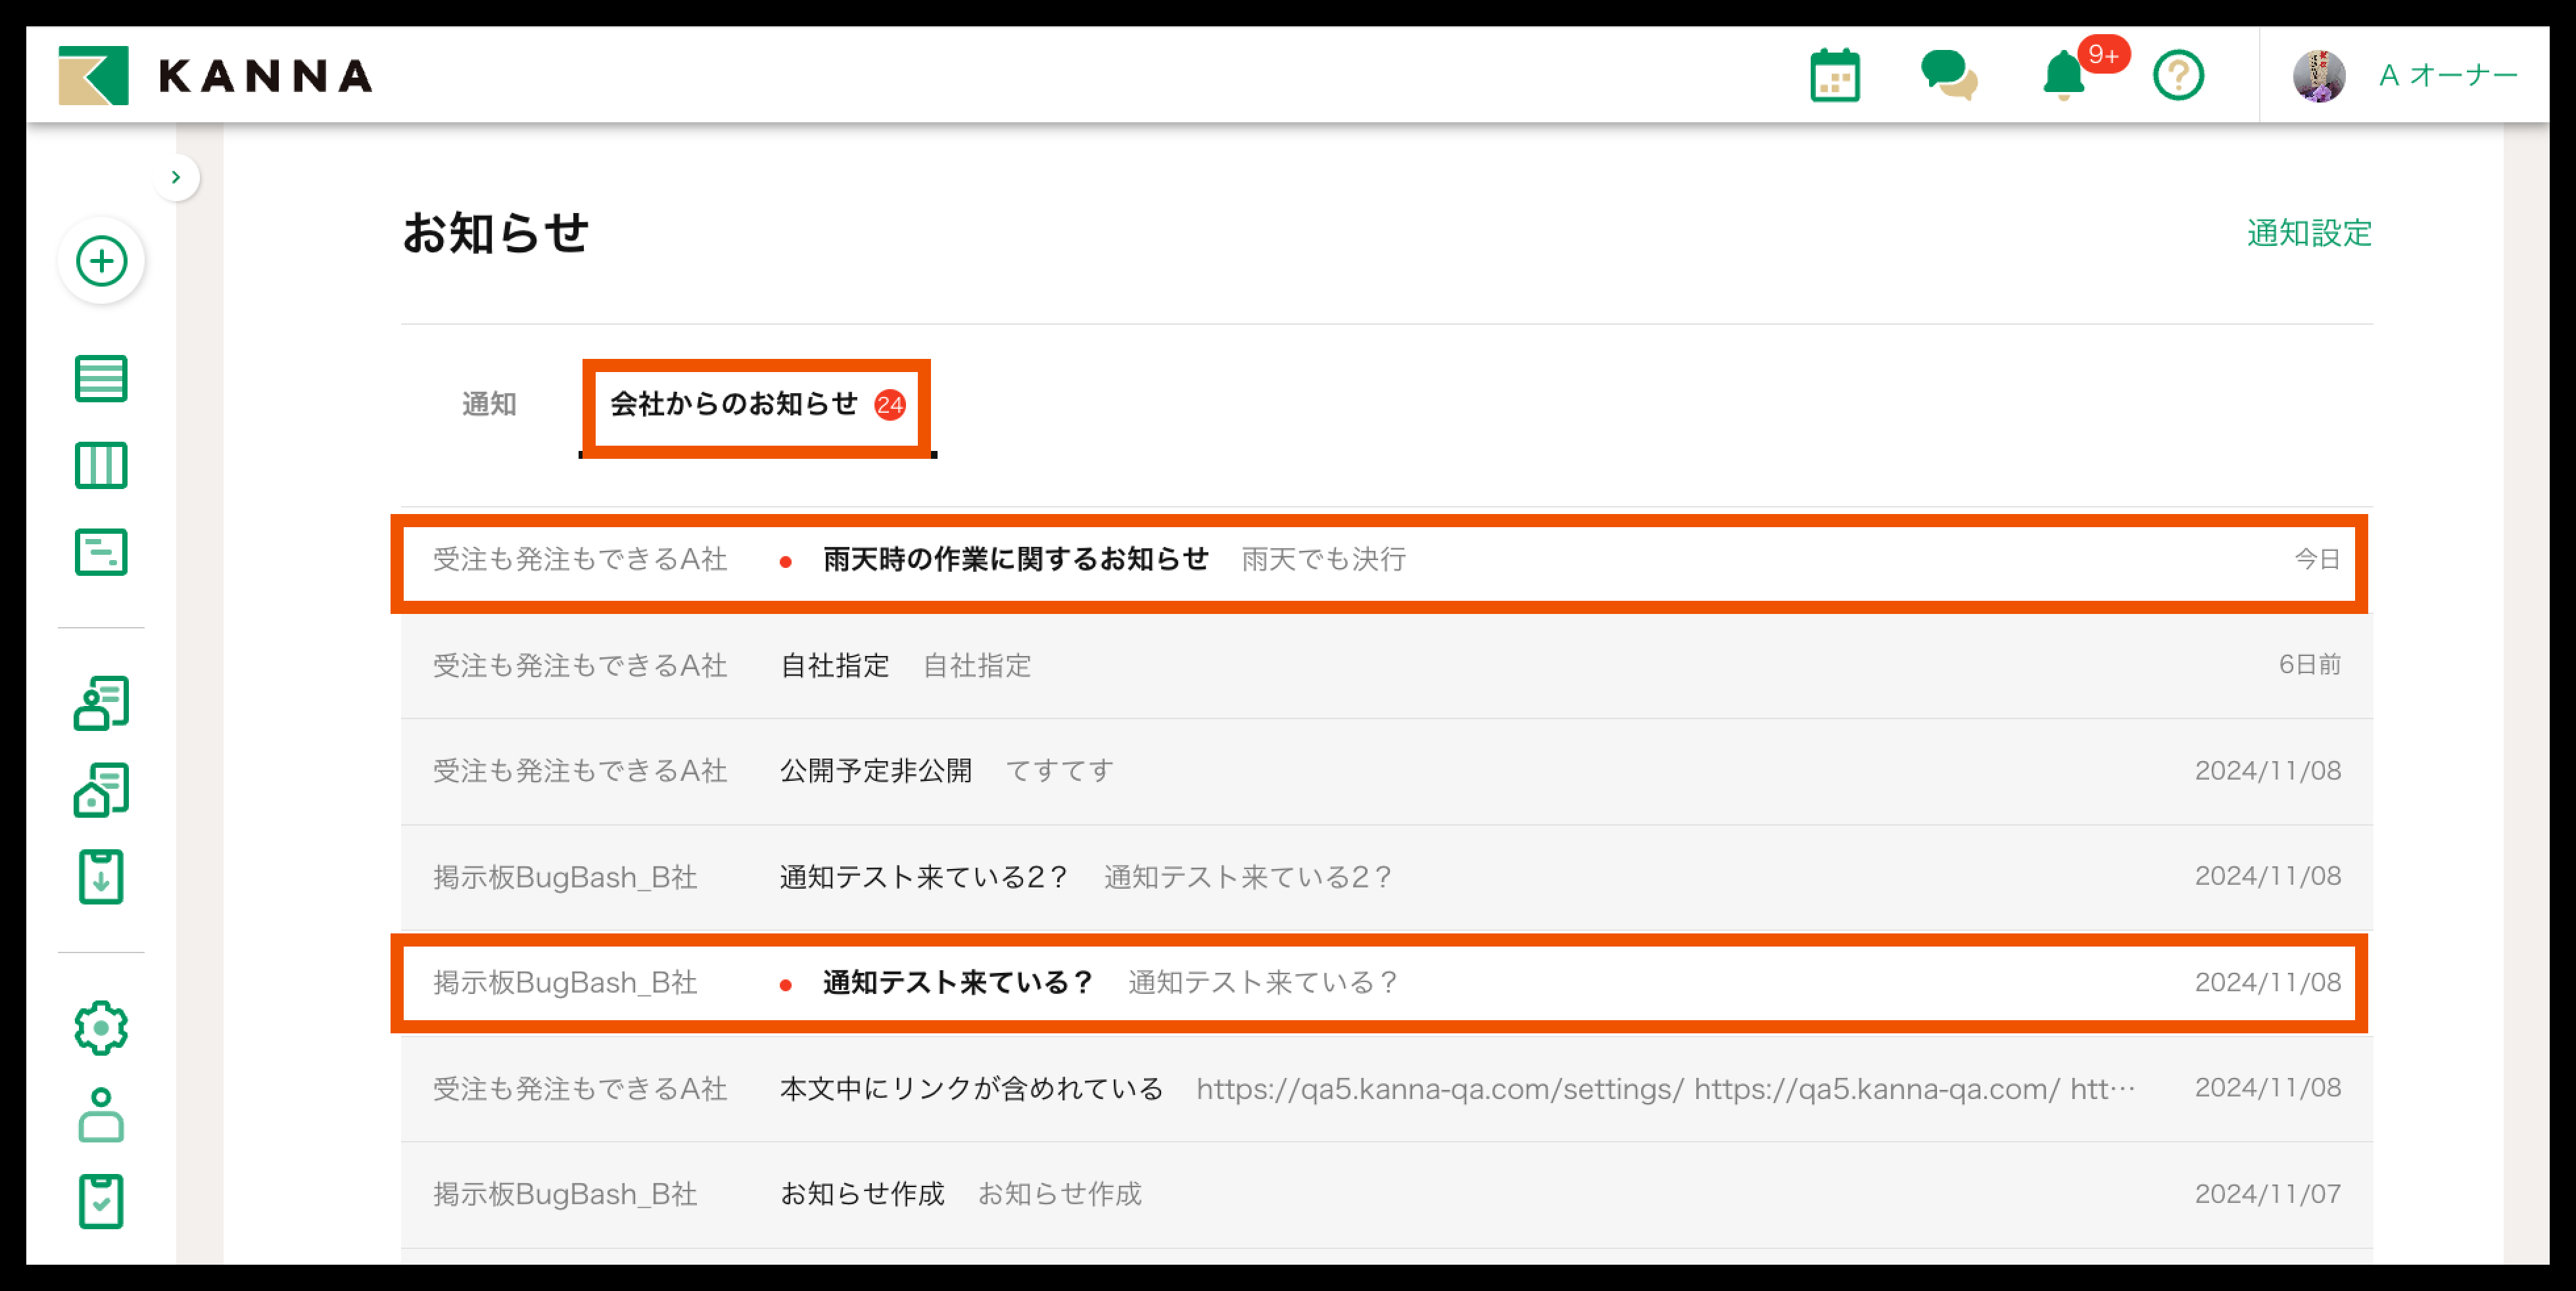Open the calendar icon in header

[x=1835, y=75]
